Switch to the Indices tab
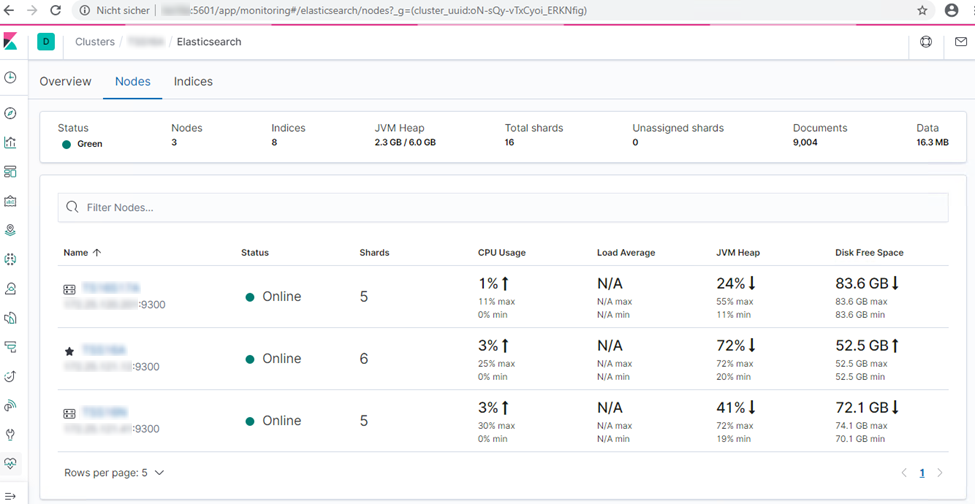The width and height of the screenshot is (975, 504). pyautogui.click(x=193, y=81)
